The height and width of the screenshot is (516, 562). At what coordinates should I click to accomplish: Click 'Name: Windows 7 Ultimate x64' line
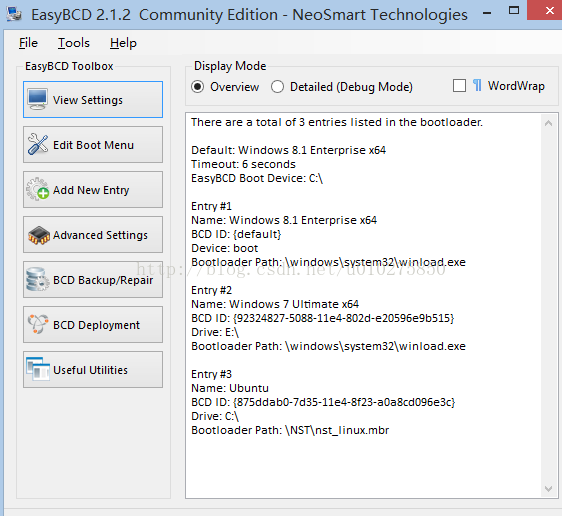point(275,304)
